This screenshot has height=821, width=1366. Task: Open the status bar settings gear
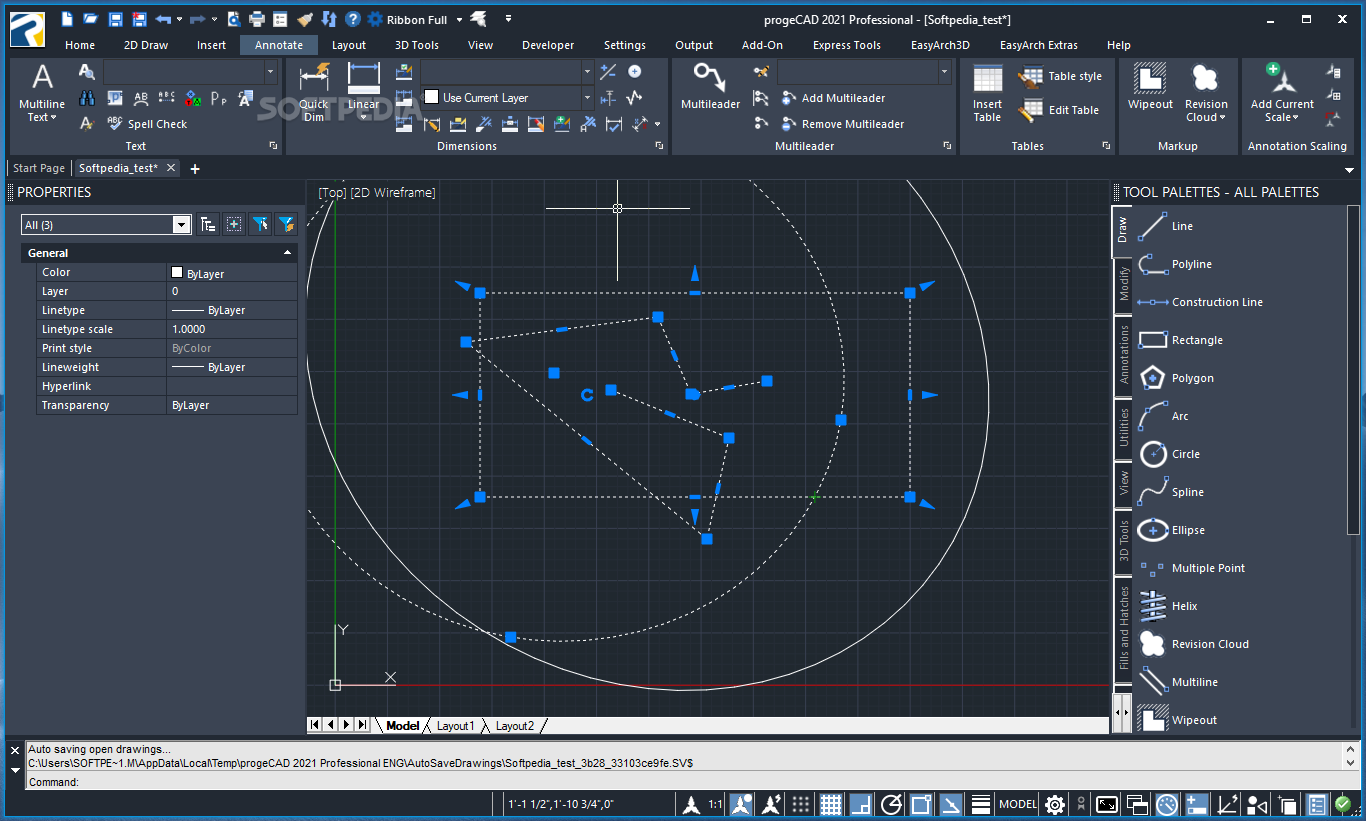[x=1055, y=804]
